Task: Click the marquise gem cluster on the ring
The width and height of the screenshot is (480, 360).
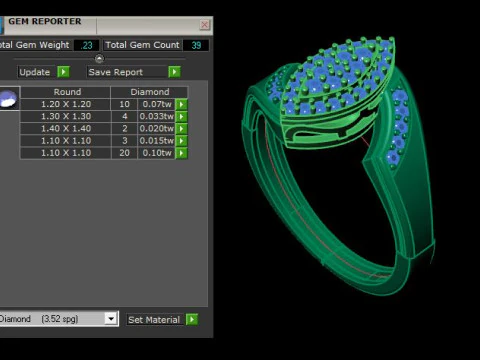Action: coord(337,77)
